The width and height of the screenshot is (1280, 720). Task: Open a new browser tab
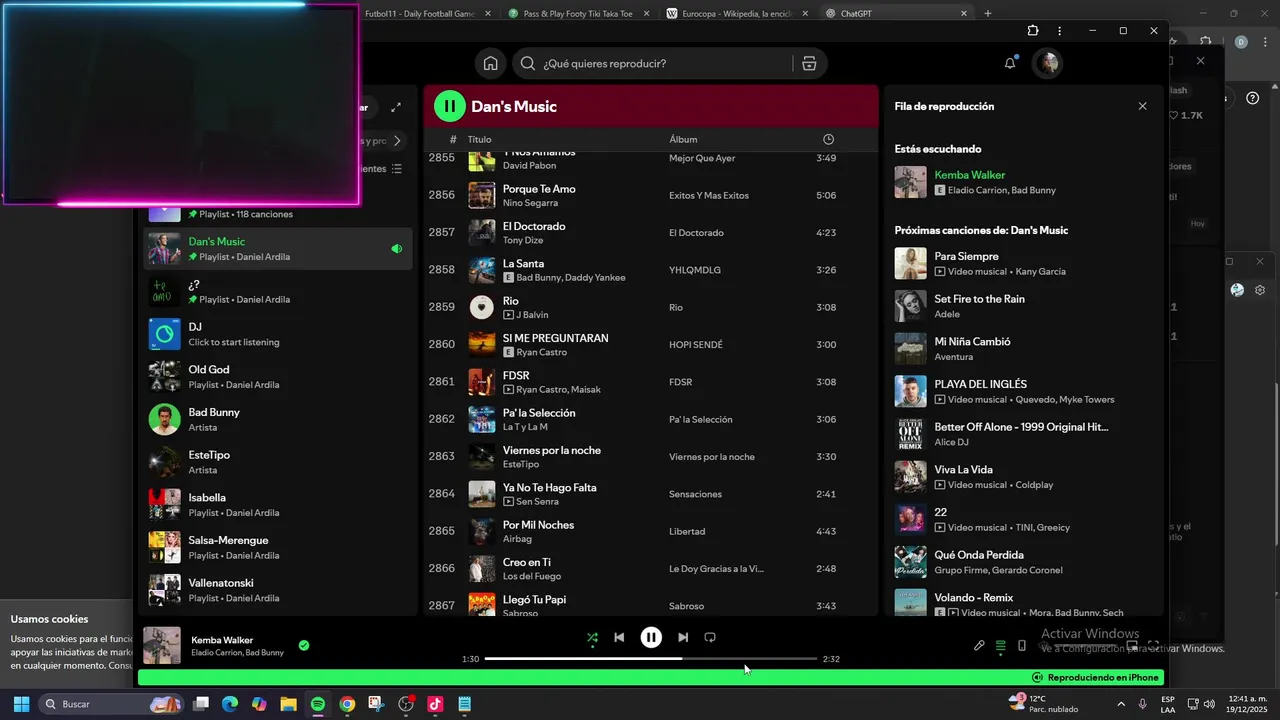pyautogui.click(x=988, y=13)
